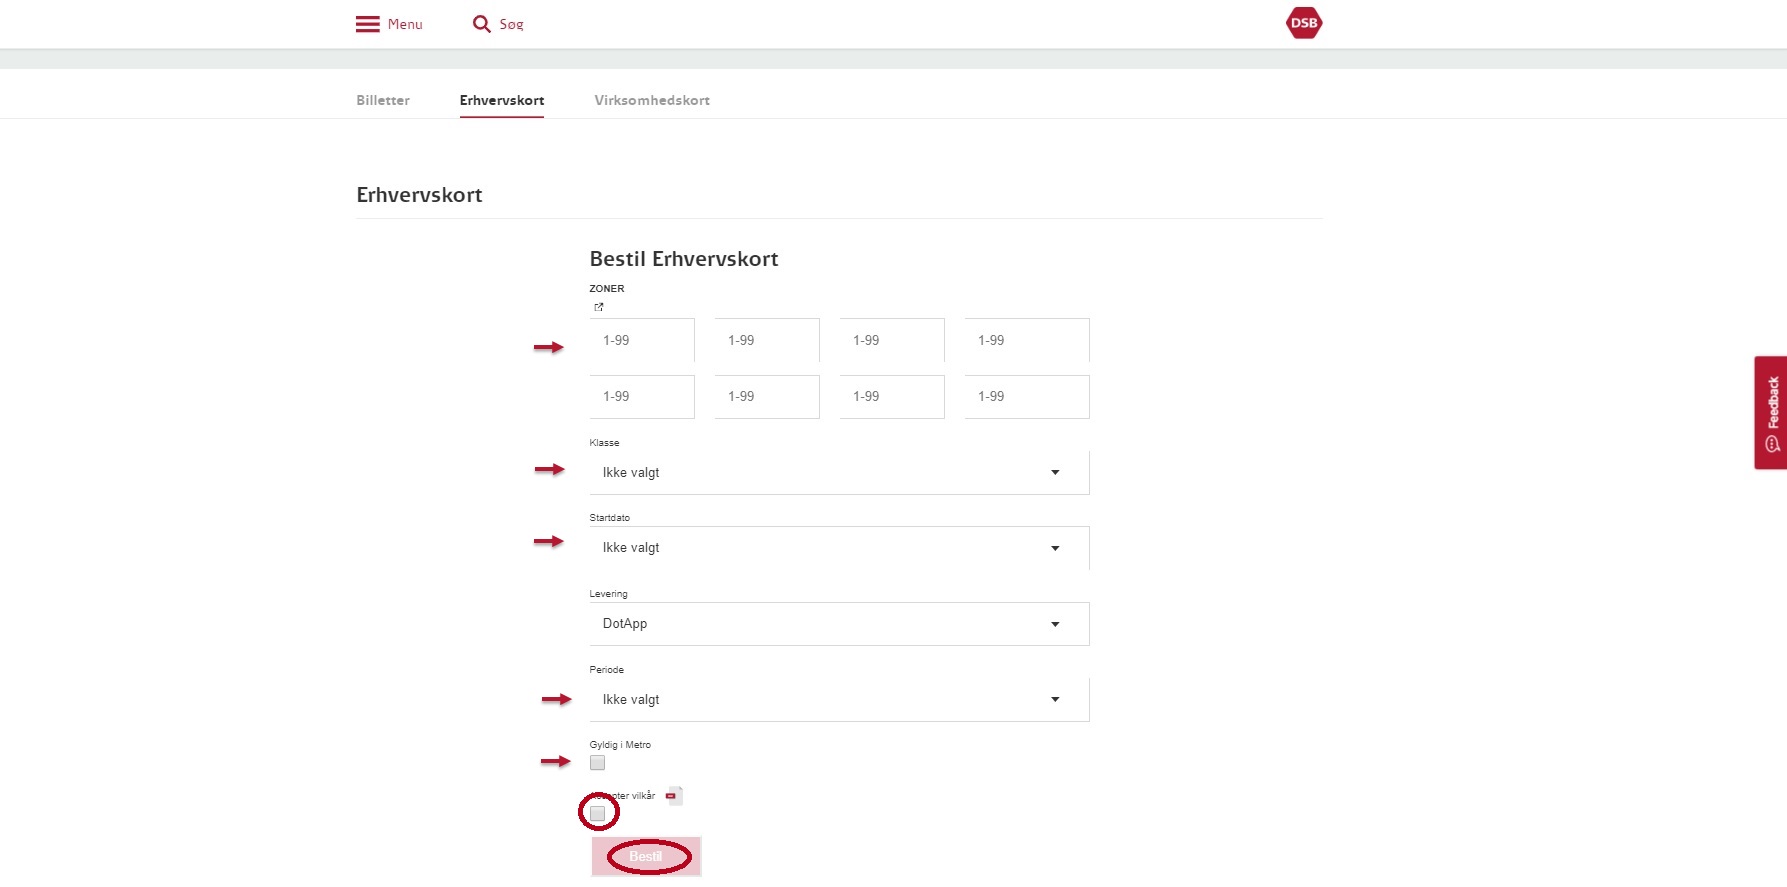Click the first zone field in second row

tap(642, 397)
